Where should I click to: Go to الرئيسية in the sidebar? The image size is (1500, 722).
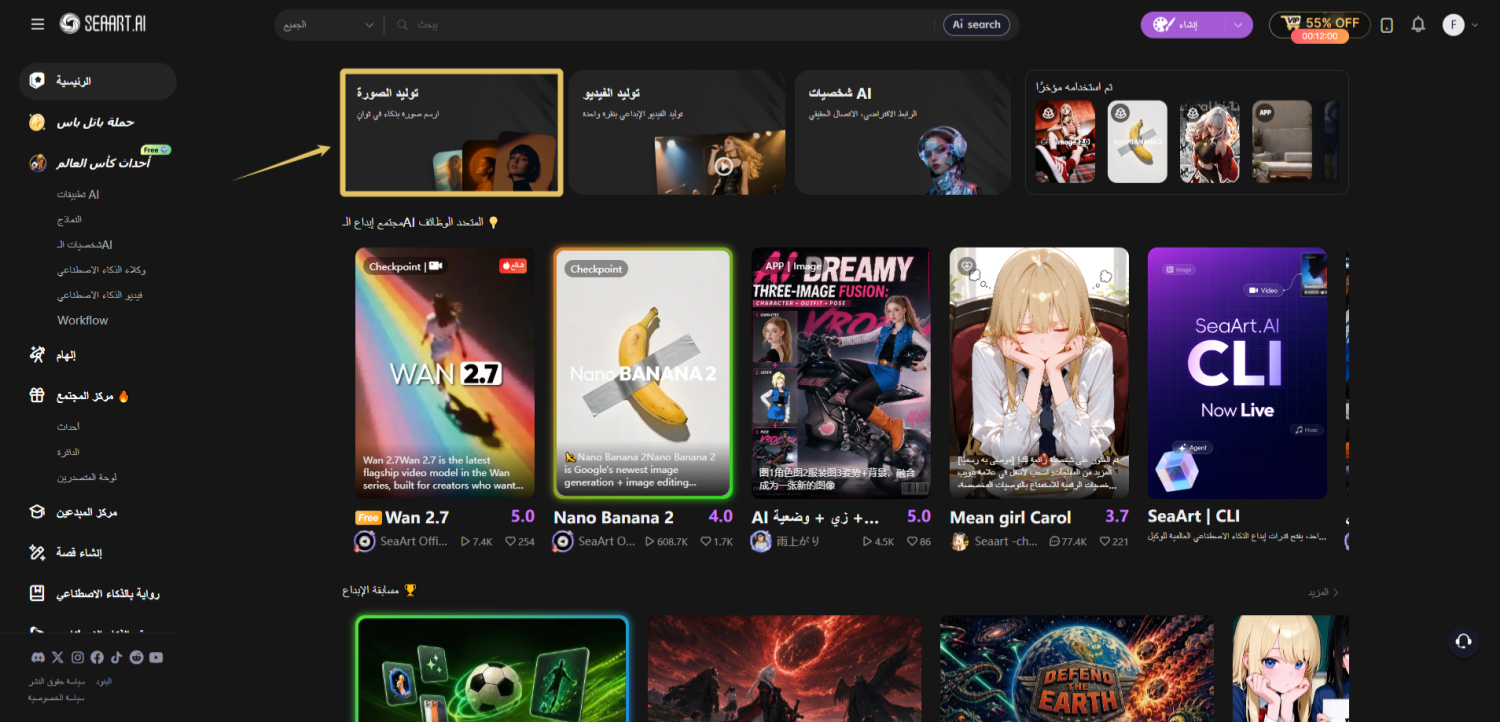point(98,81)
